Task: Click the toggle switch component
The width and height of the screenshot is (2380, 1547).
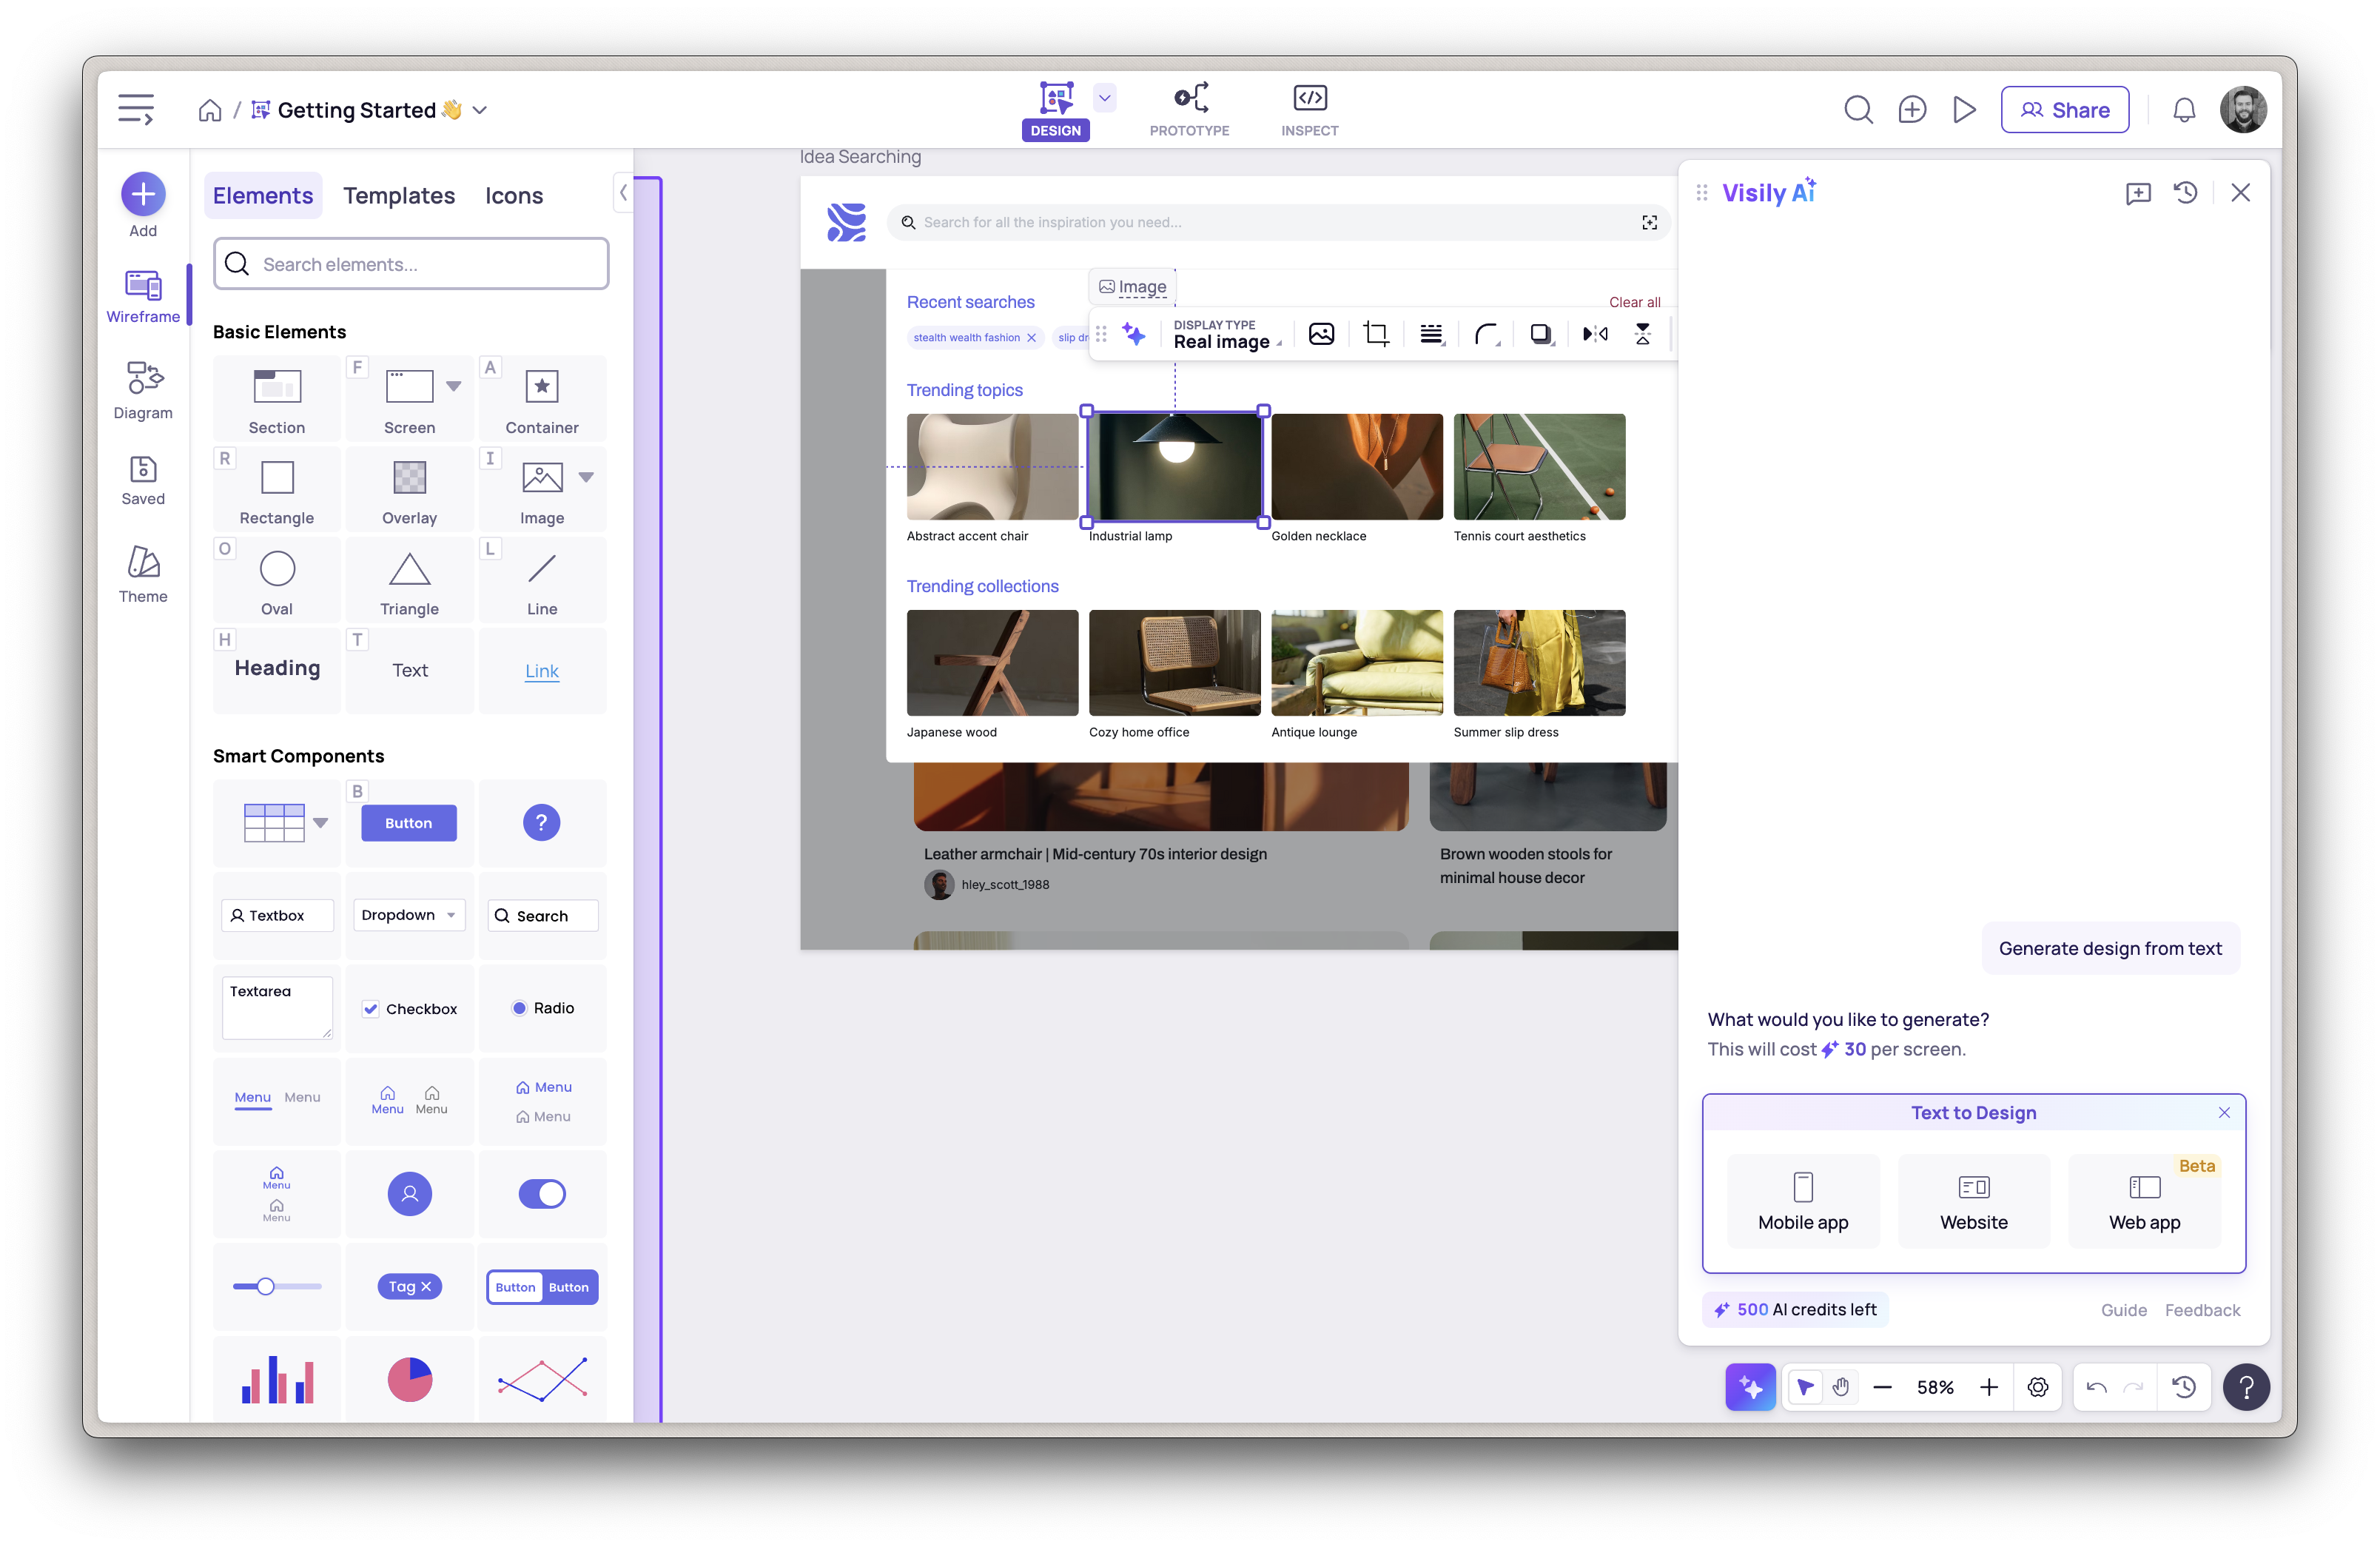Action: (x=542, y=1194)
